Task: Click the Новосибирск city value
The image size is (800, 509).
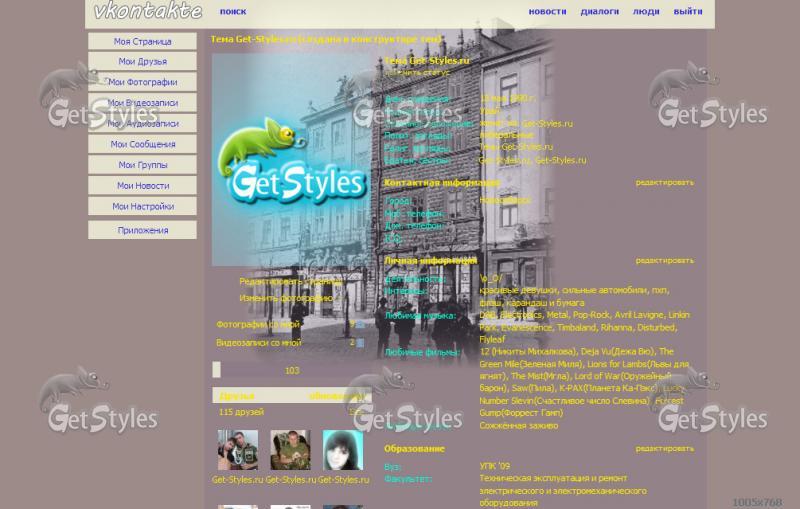Action: (505, 200)
